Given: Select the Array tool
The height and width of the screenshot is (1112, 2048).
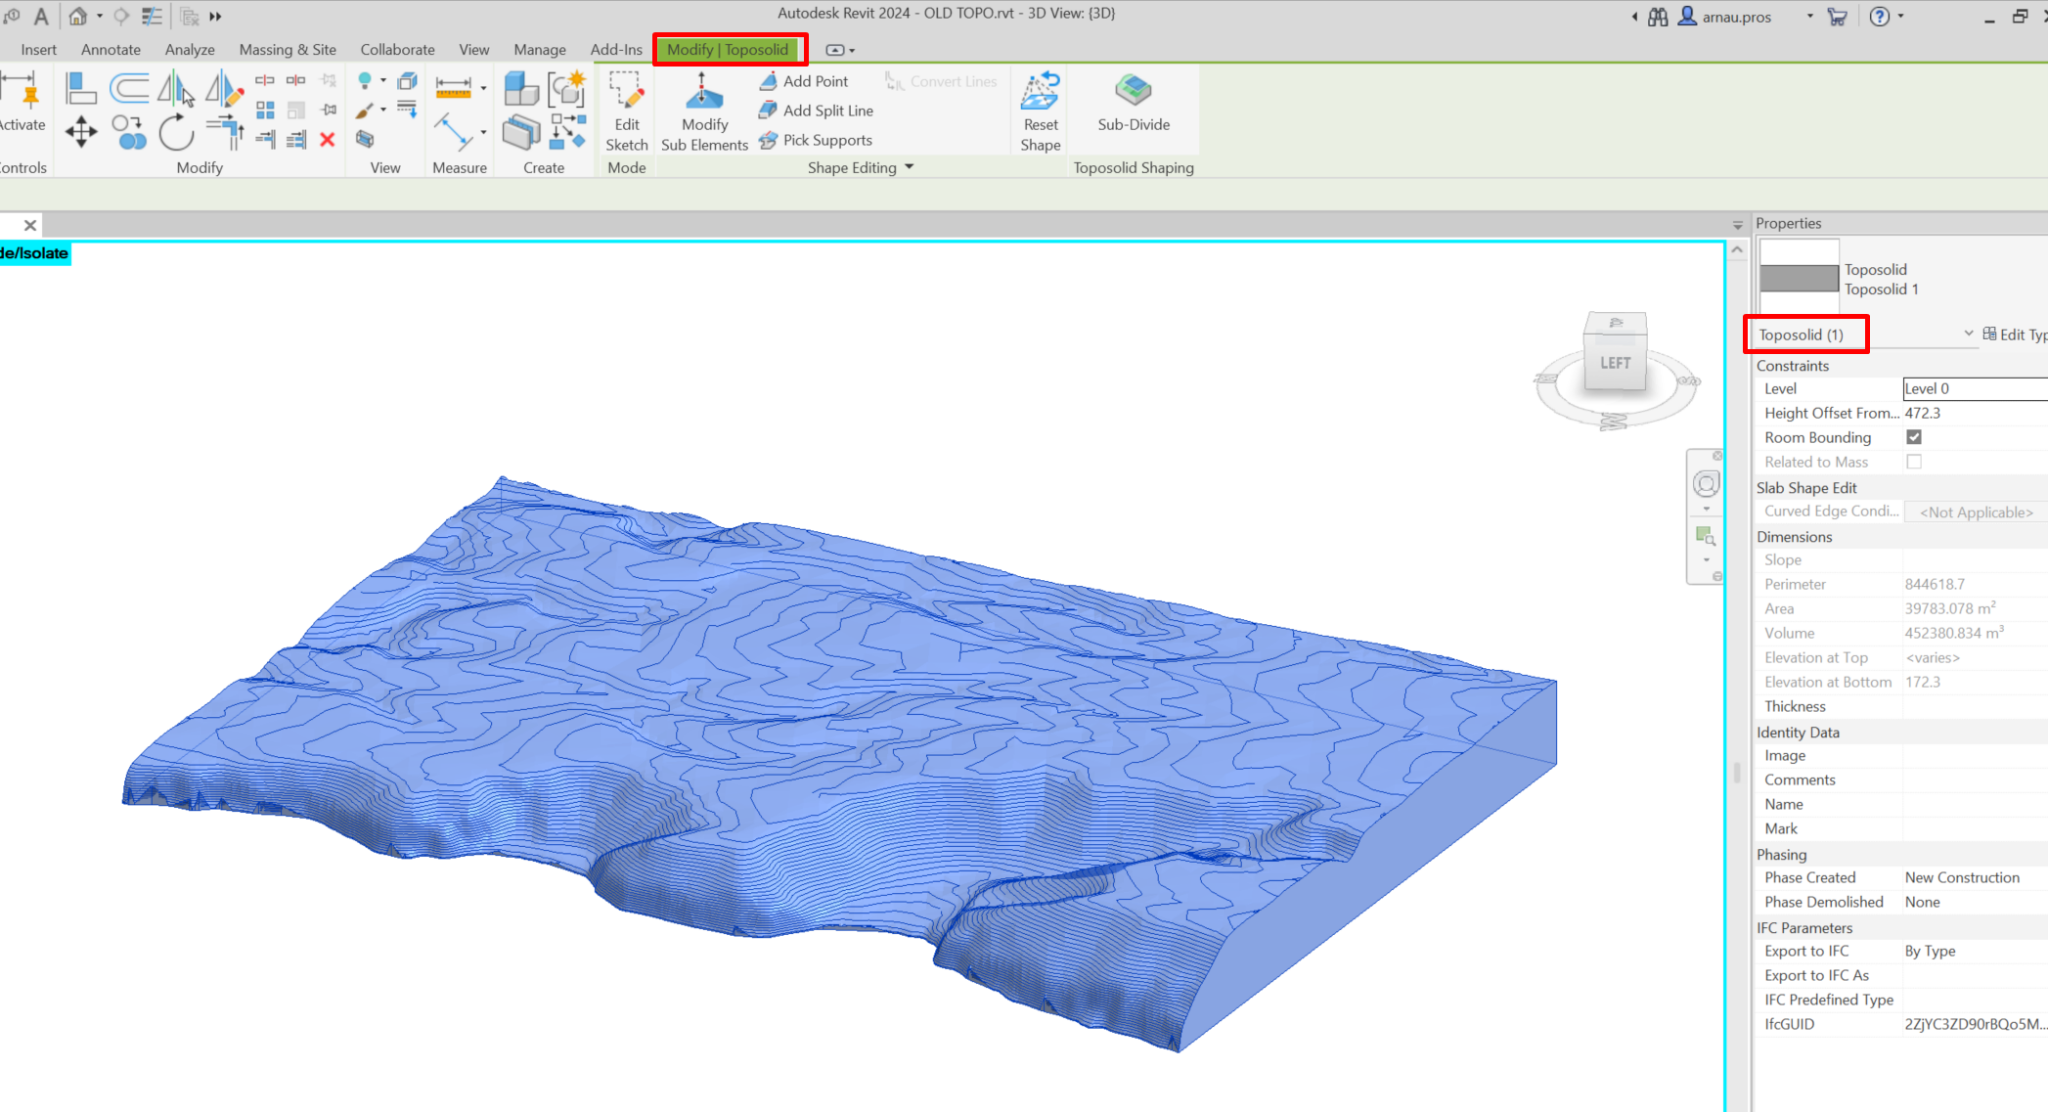Looking at the screenshot, I should point(265,110).
